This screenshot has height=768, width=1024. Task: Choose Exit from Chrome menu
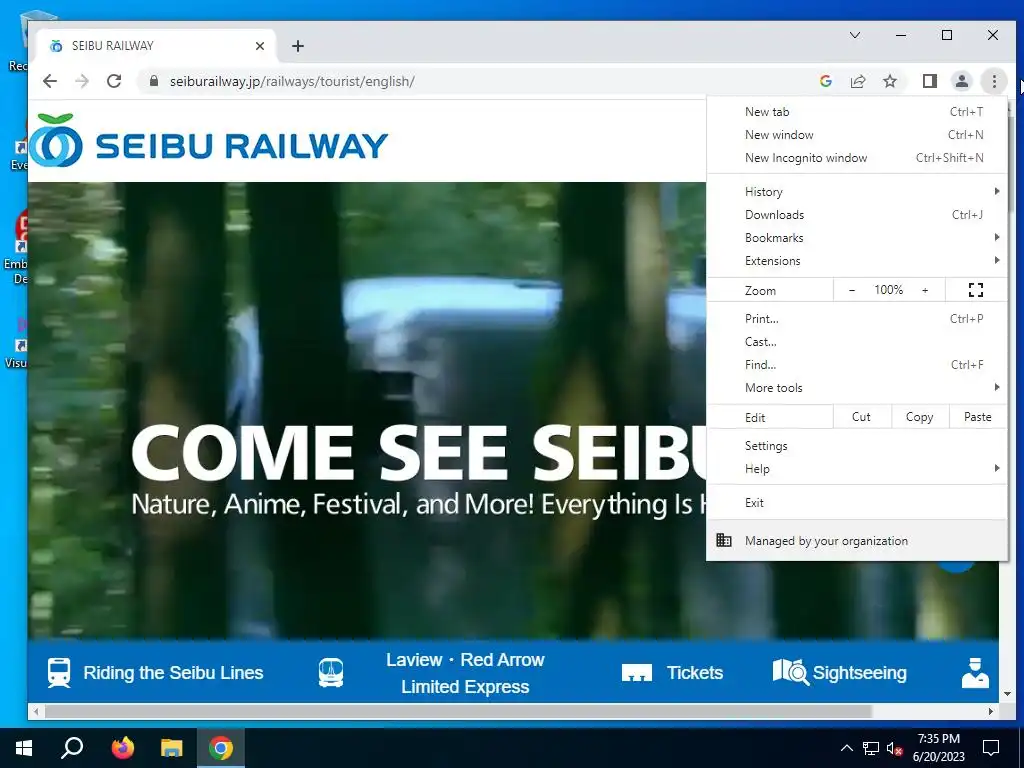(x=857, y=502)
